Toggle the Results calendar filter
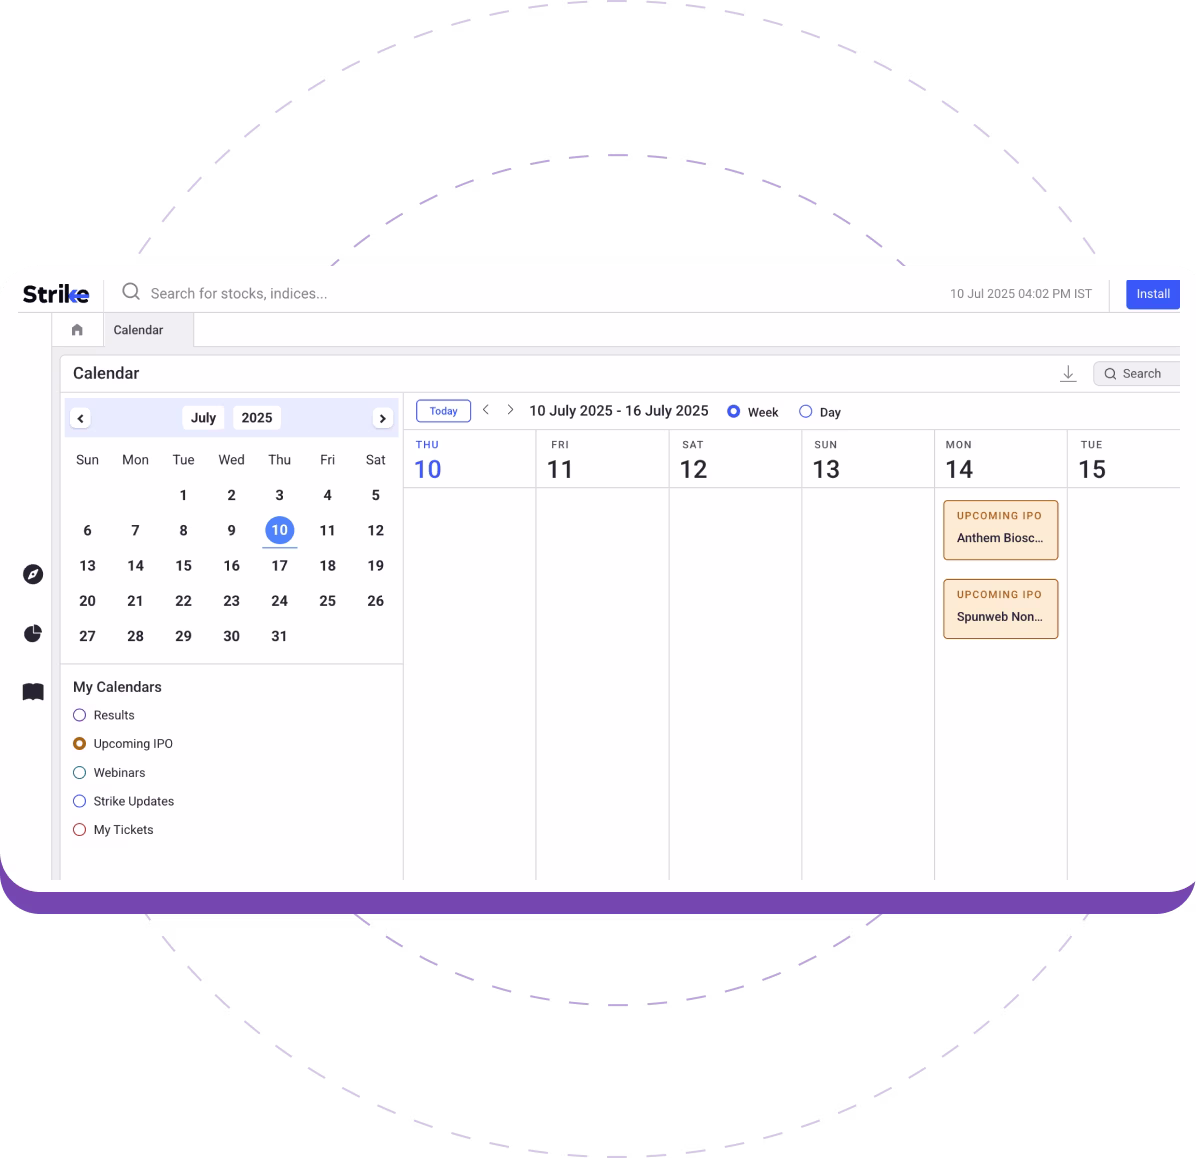Screen dimensions: 1196x1158 (80, 715)
